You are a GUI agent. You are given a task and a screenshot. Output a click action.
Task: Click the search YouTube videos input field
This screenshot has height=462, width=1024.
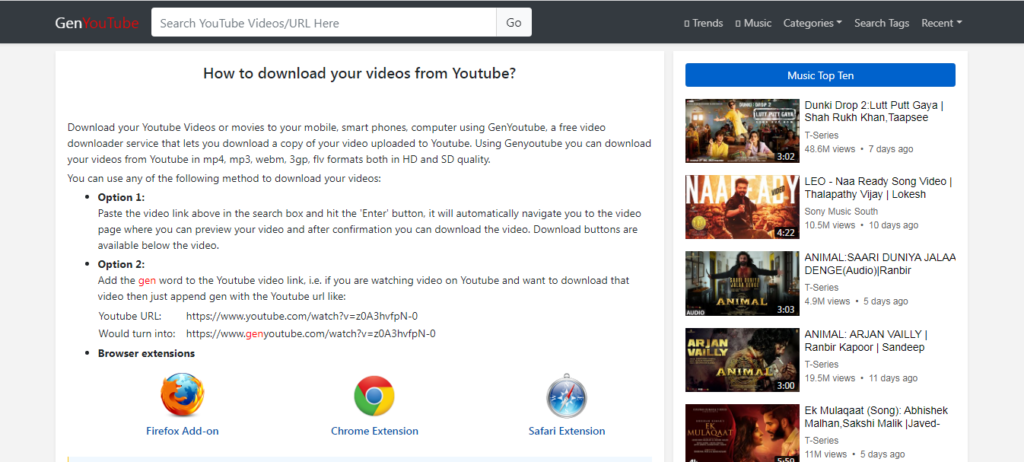point(324,22)
